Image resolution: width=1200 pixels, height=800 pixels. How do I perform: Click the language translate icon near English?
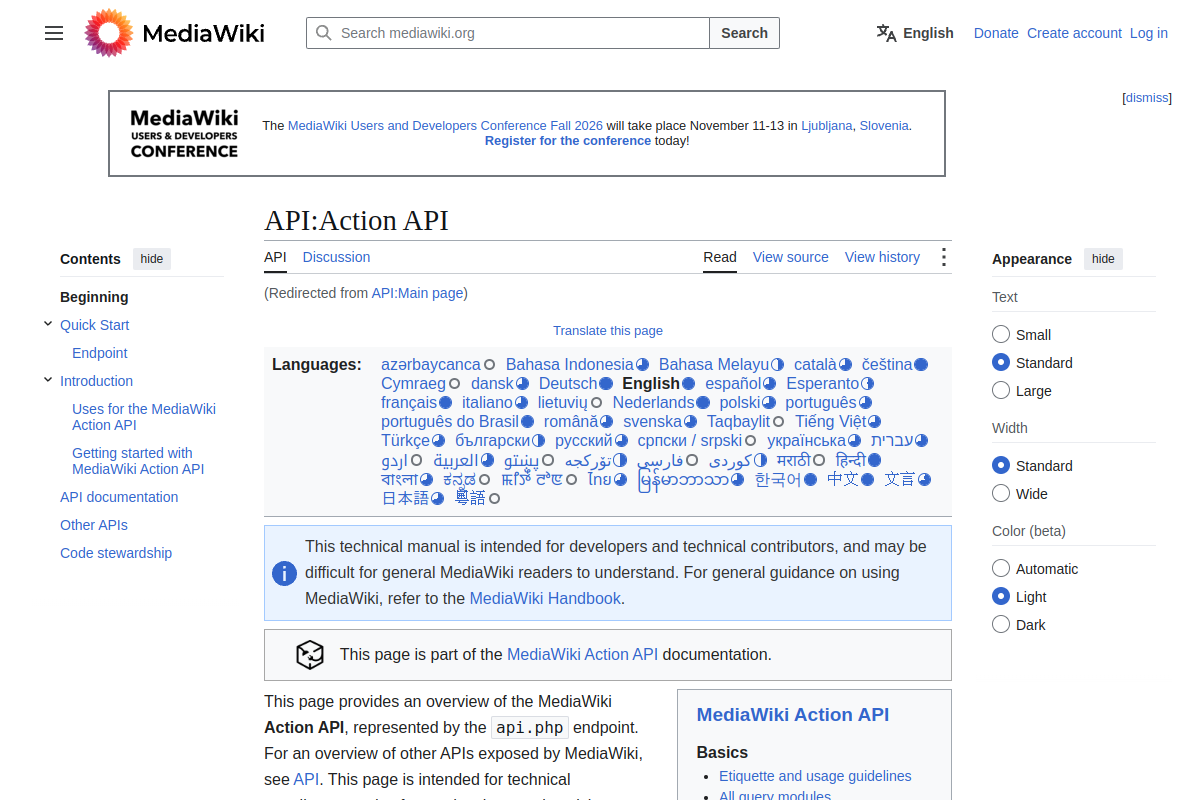pos(887,33)
